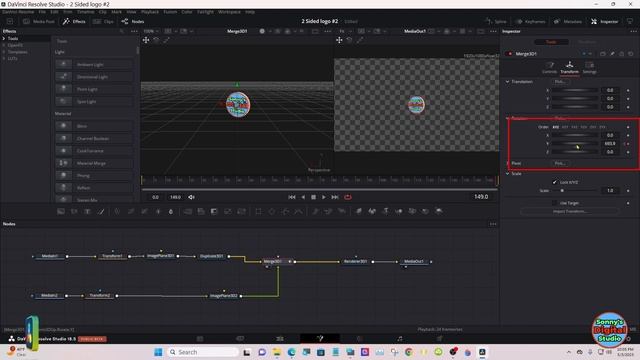Open the Clips panel

(x=103, y=21)
